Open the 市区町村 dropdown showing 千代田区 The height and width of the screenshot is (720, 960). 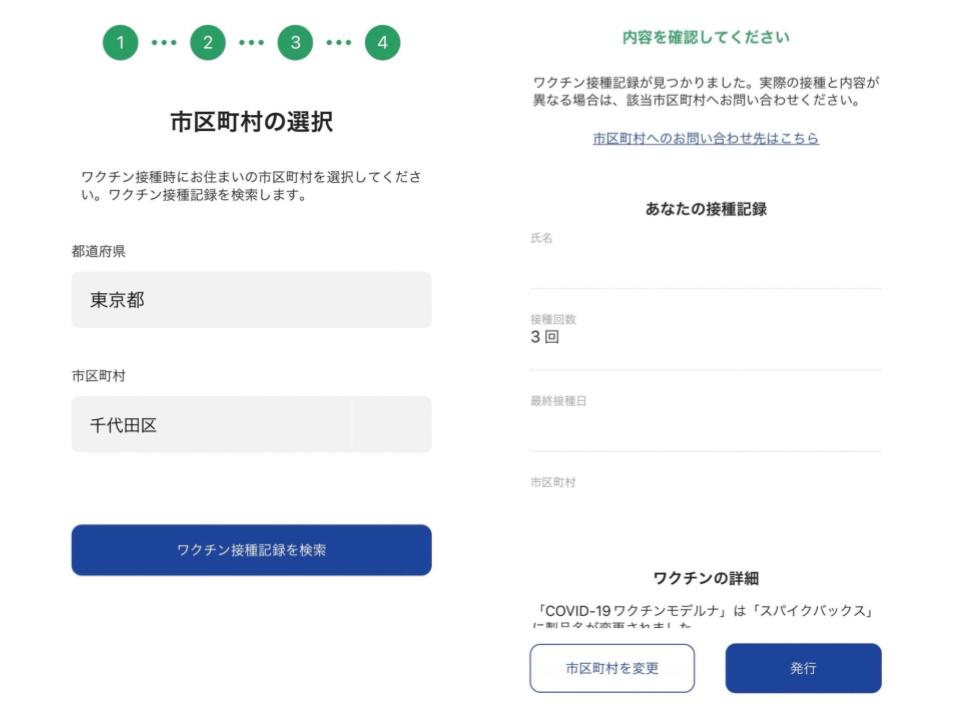(x=251, y=425)
